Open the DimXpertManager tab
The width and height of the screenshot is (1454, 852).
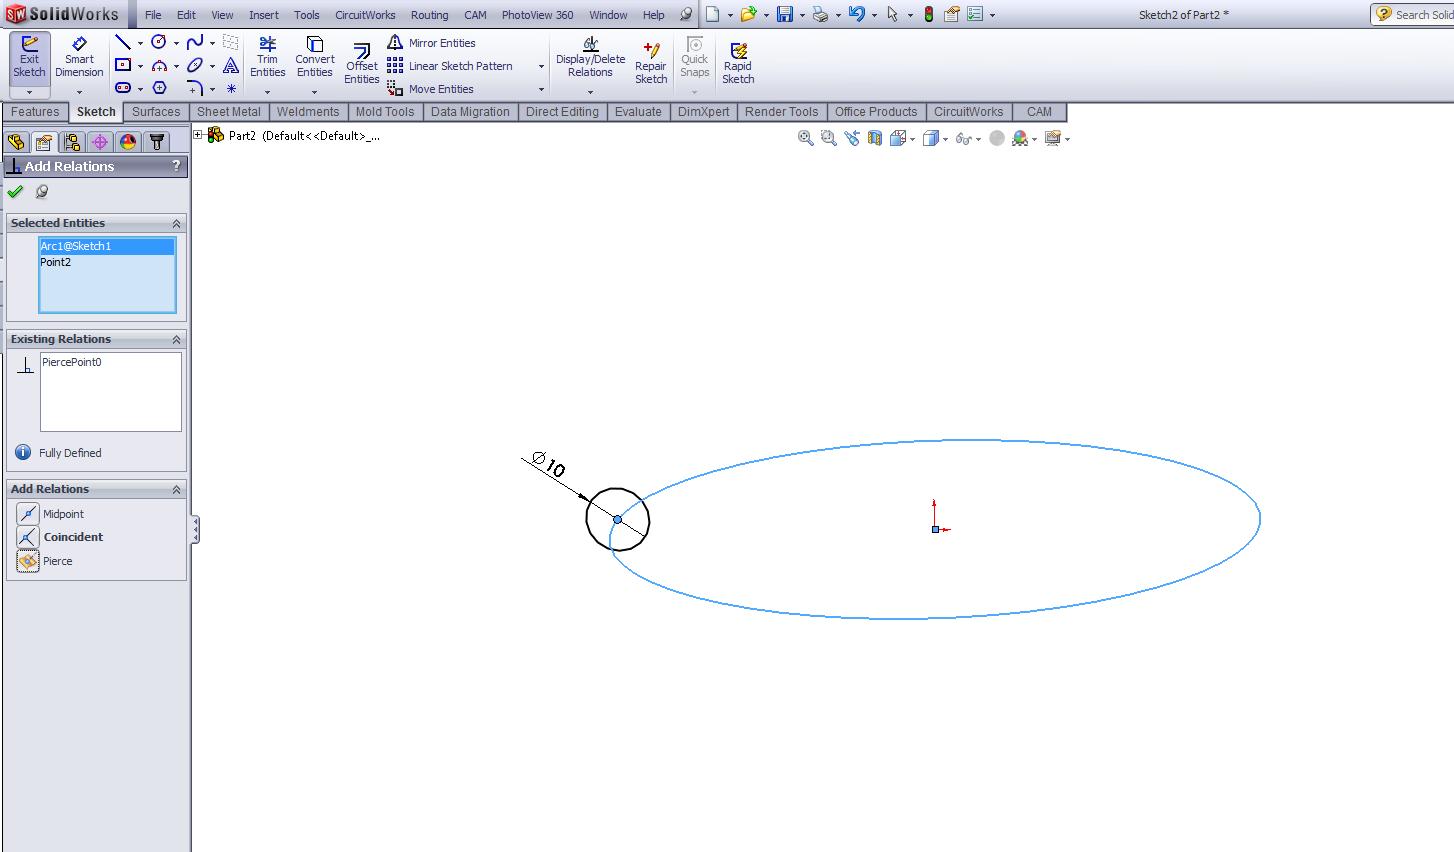pyautogui.click(x=99, y=142)
